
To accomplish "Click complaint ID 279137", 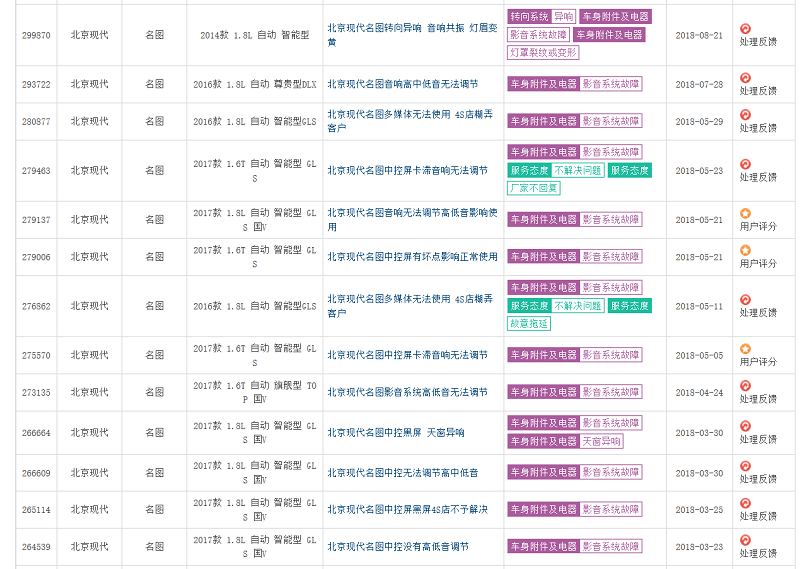I will (x=36, y=220).
